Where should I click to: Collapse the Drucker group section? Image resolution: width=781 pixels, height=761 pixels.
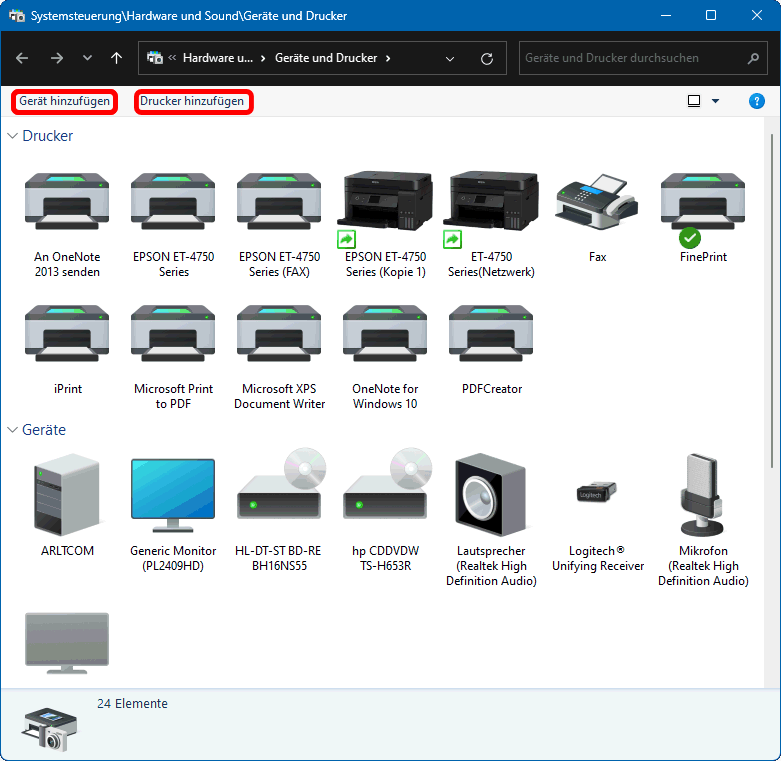[13, 136]
